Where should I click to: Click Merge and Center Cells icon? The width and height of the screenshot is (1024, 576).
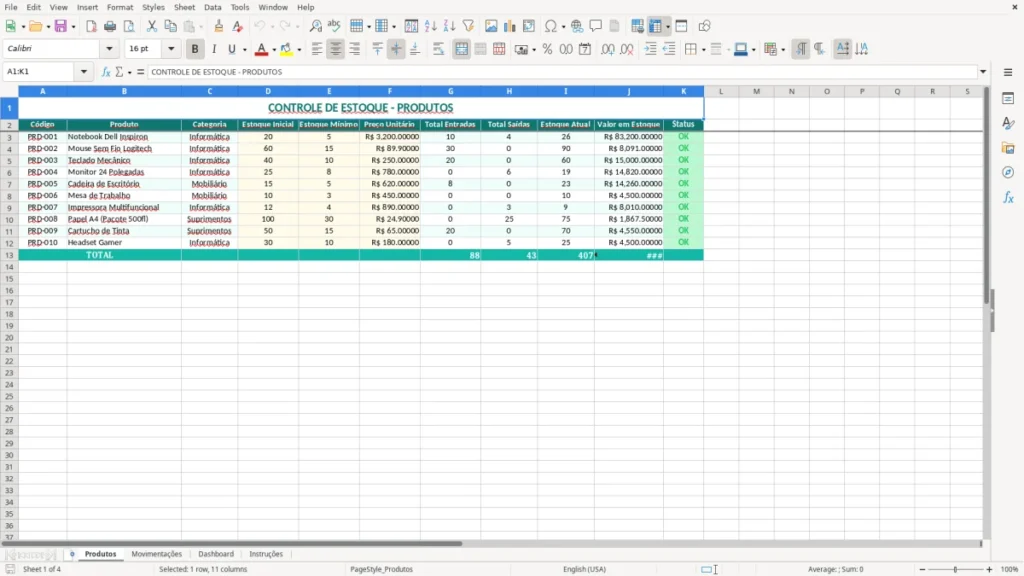461,49
